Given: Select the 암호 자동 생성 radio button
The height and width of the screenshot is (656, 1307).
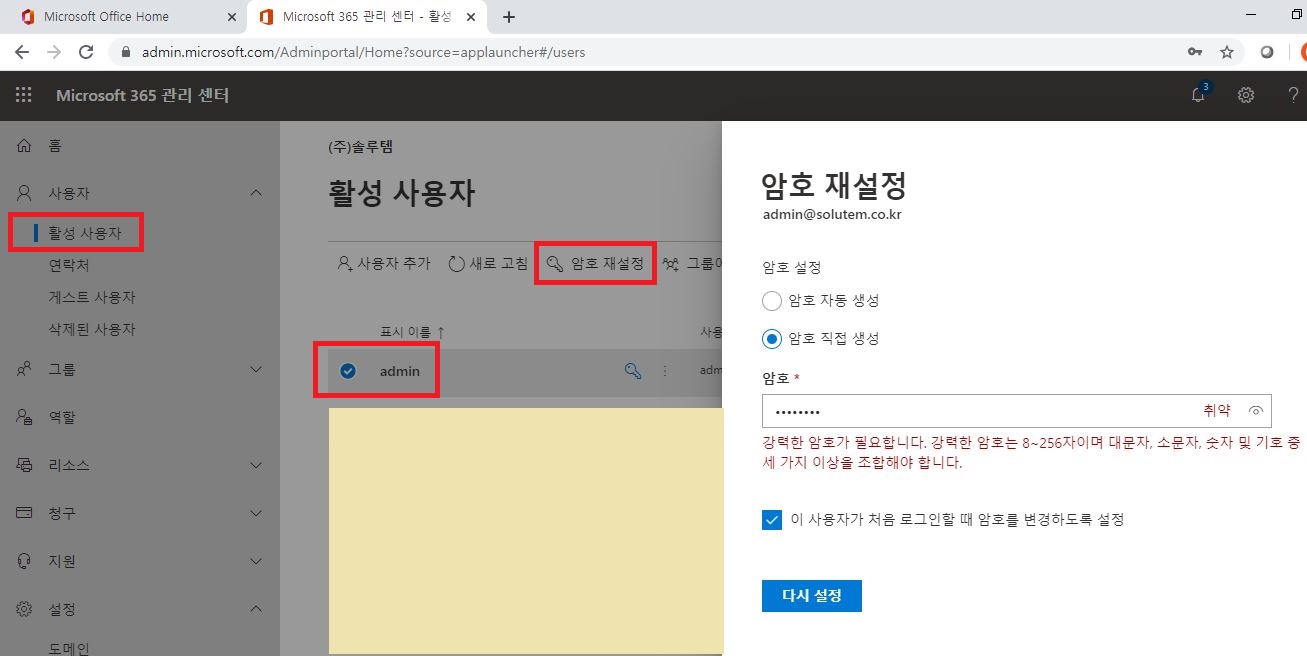Looking at the screenshot, I should [771, 301].
